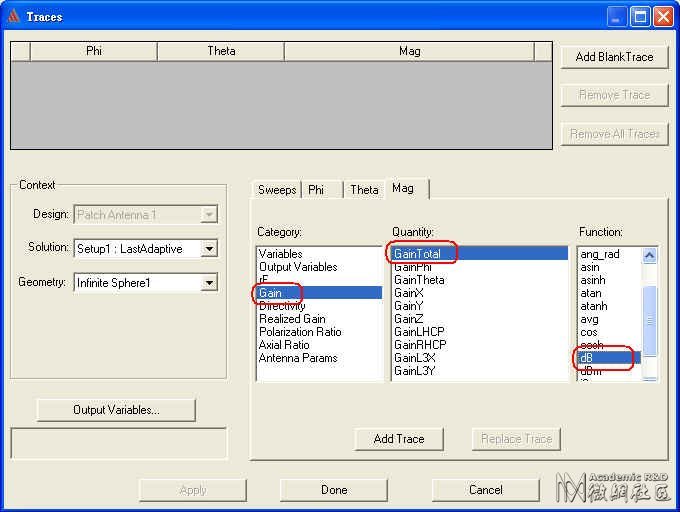Screen dimensions: 680x512
Task: Click the Phi column header
Action: pos(94,51)
